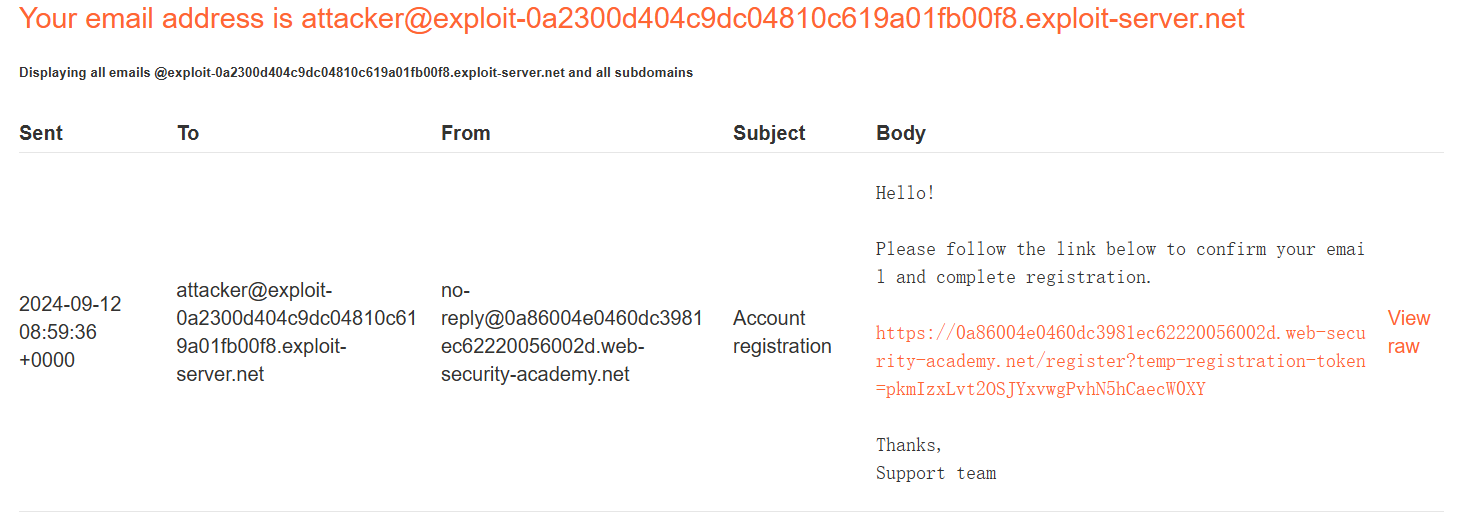The width and height of the screenshot is (1471, 515).
Task: Click the From column header
Action: (x=466, y=133)
